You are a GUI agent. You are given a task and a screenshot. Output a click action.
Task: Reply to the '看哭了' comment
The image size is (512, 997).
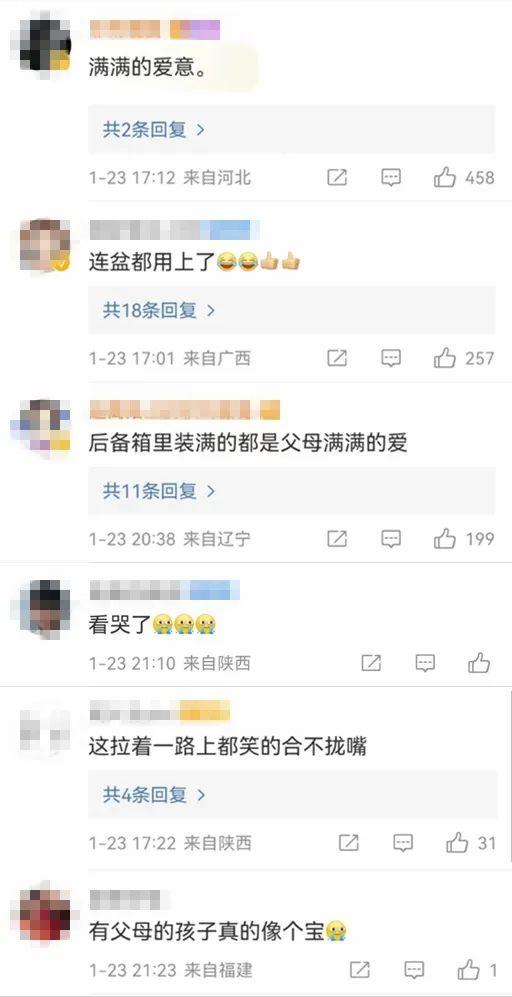(426, 663)
